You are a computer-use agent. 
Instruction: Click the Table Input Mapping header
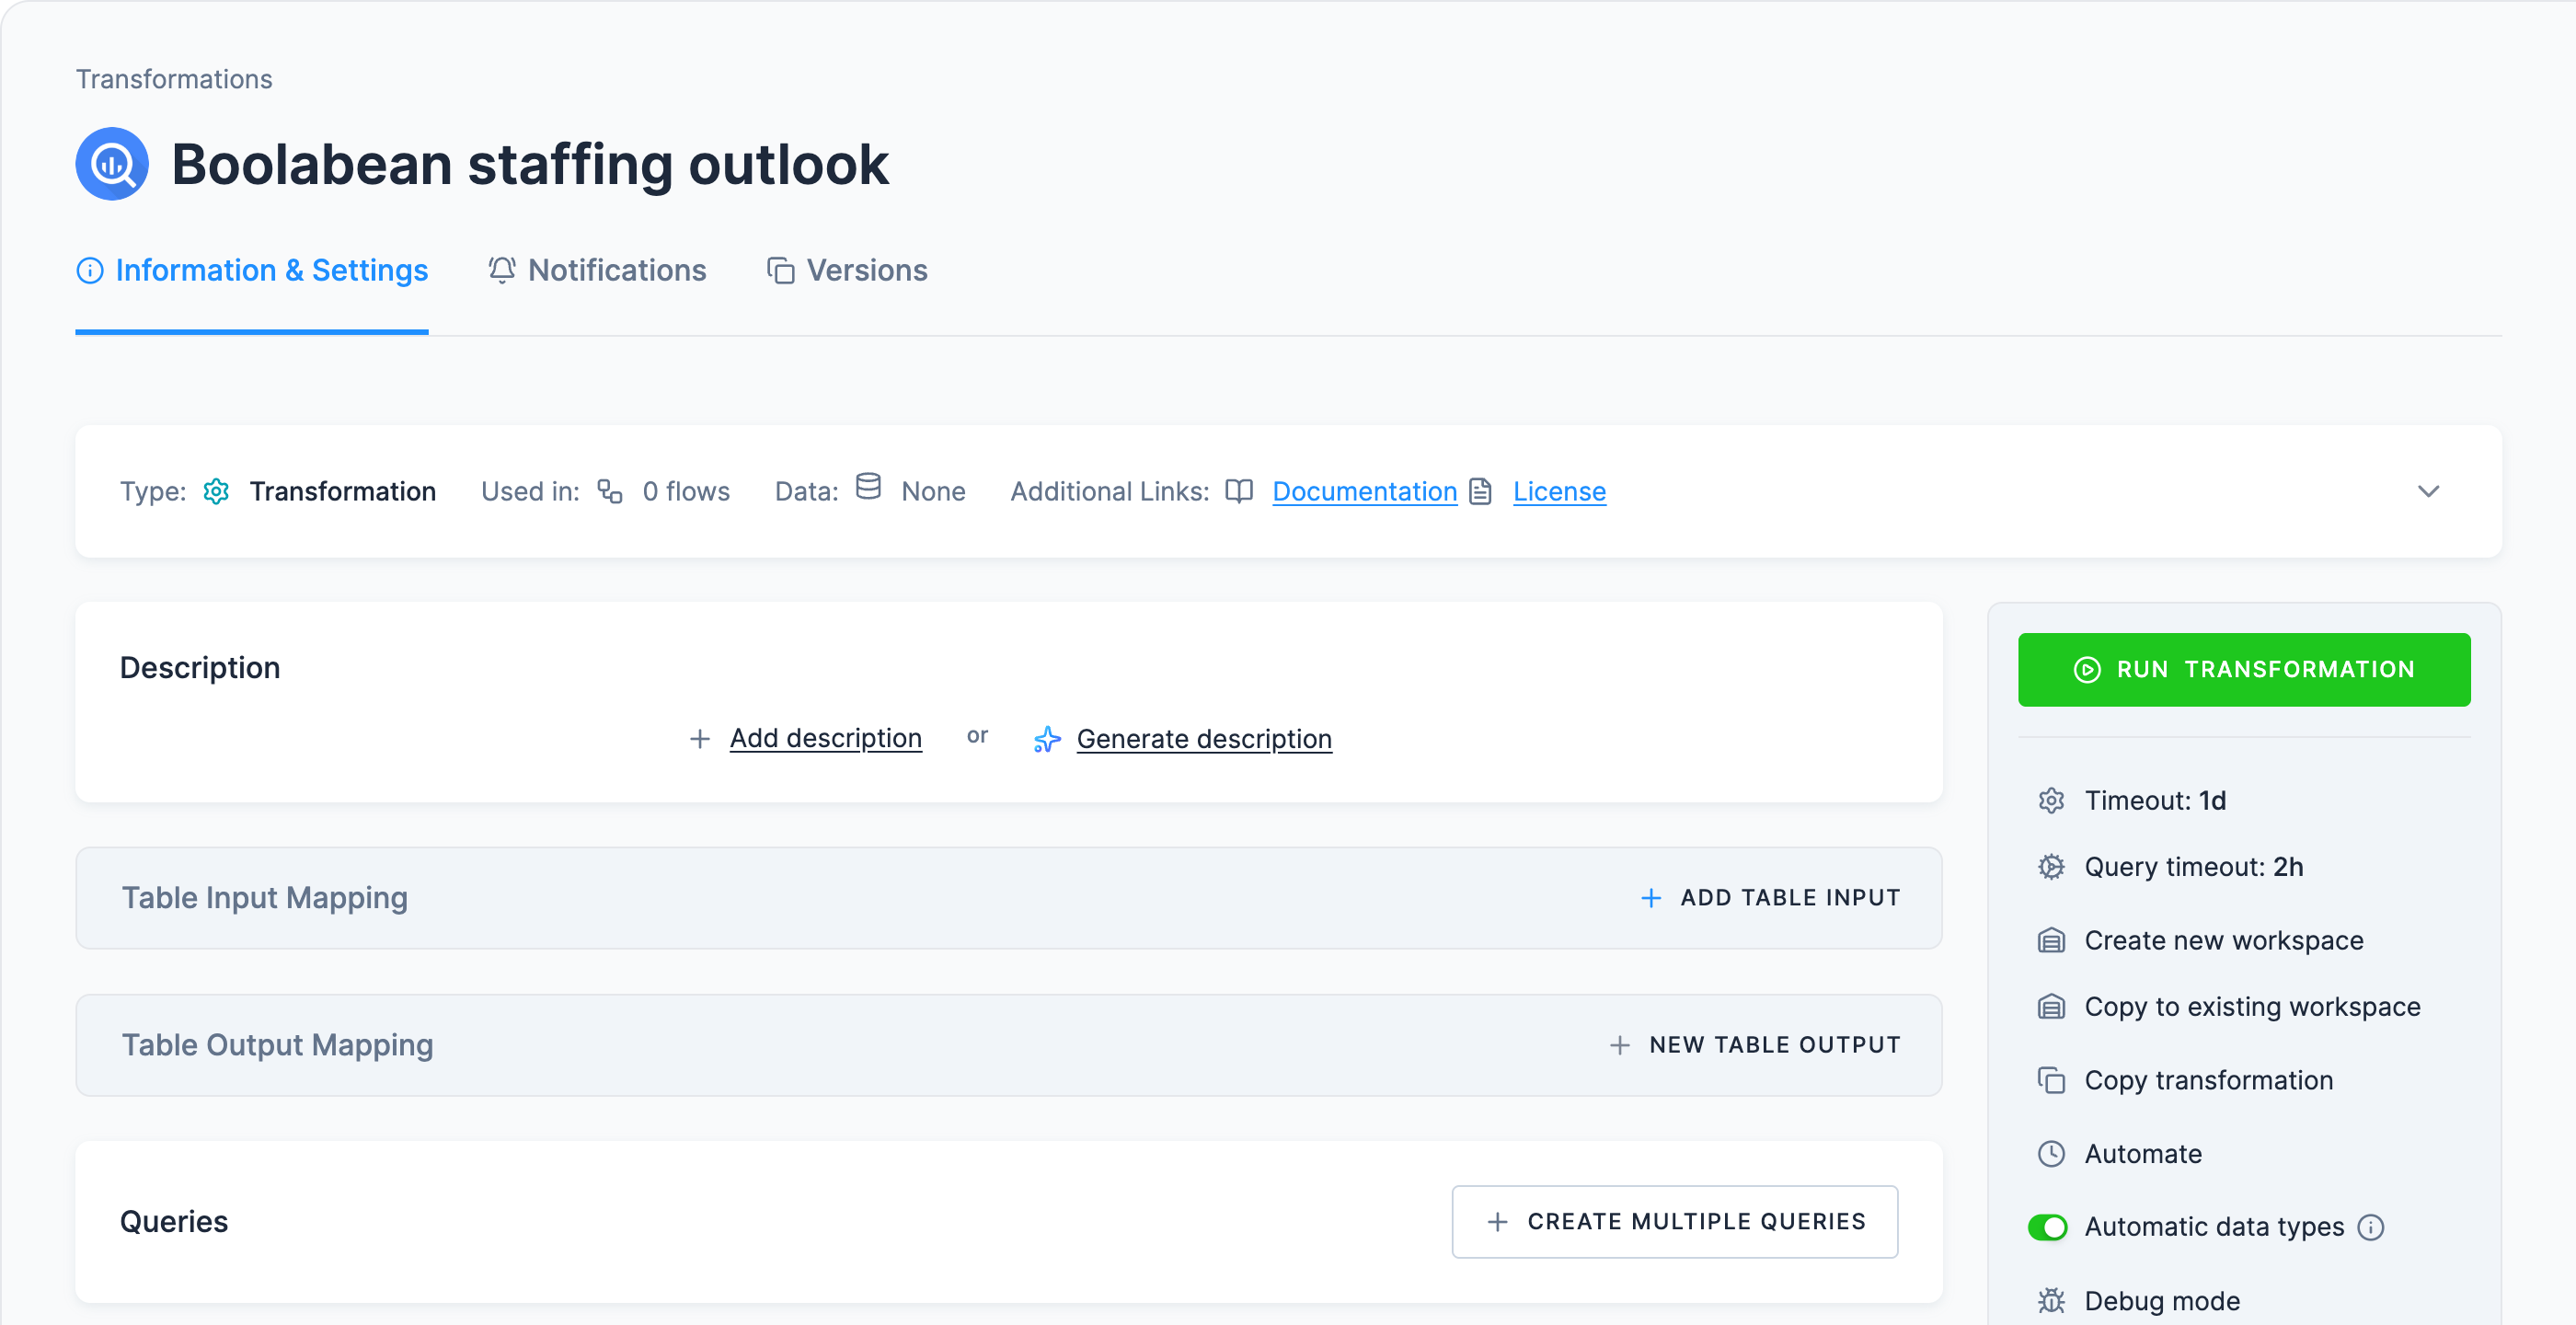[x=265, y=898]
